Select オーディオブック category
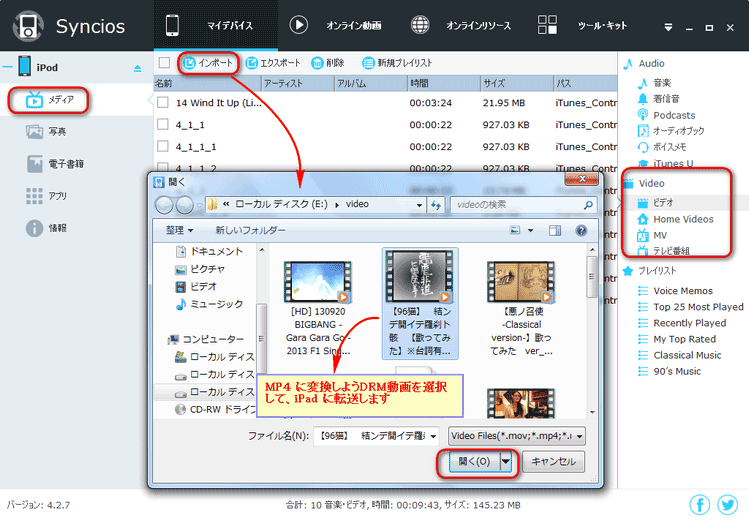This screenshot has height=521, width=749. tap(671, 131)
